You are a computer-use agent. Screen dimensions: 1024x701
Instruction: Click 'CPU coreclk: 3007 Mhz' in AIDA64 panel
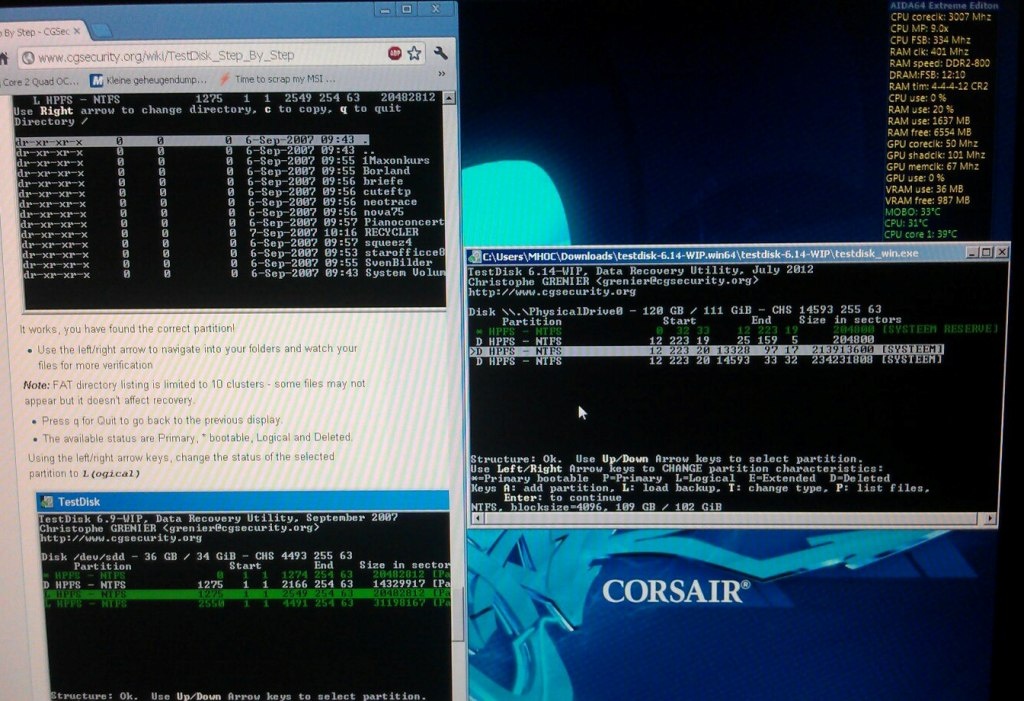pyautogui.click(x=941, y=17)
